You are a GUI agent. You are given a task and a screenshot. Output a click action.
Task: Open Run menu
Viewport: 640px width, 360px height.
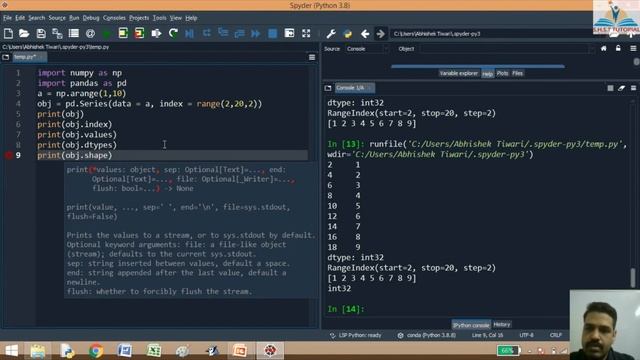coord(74,18)
